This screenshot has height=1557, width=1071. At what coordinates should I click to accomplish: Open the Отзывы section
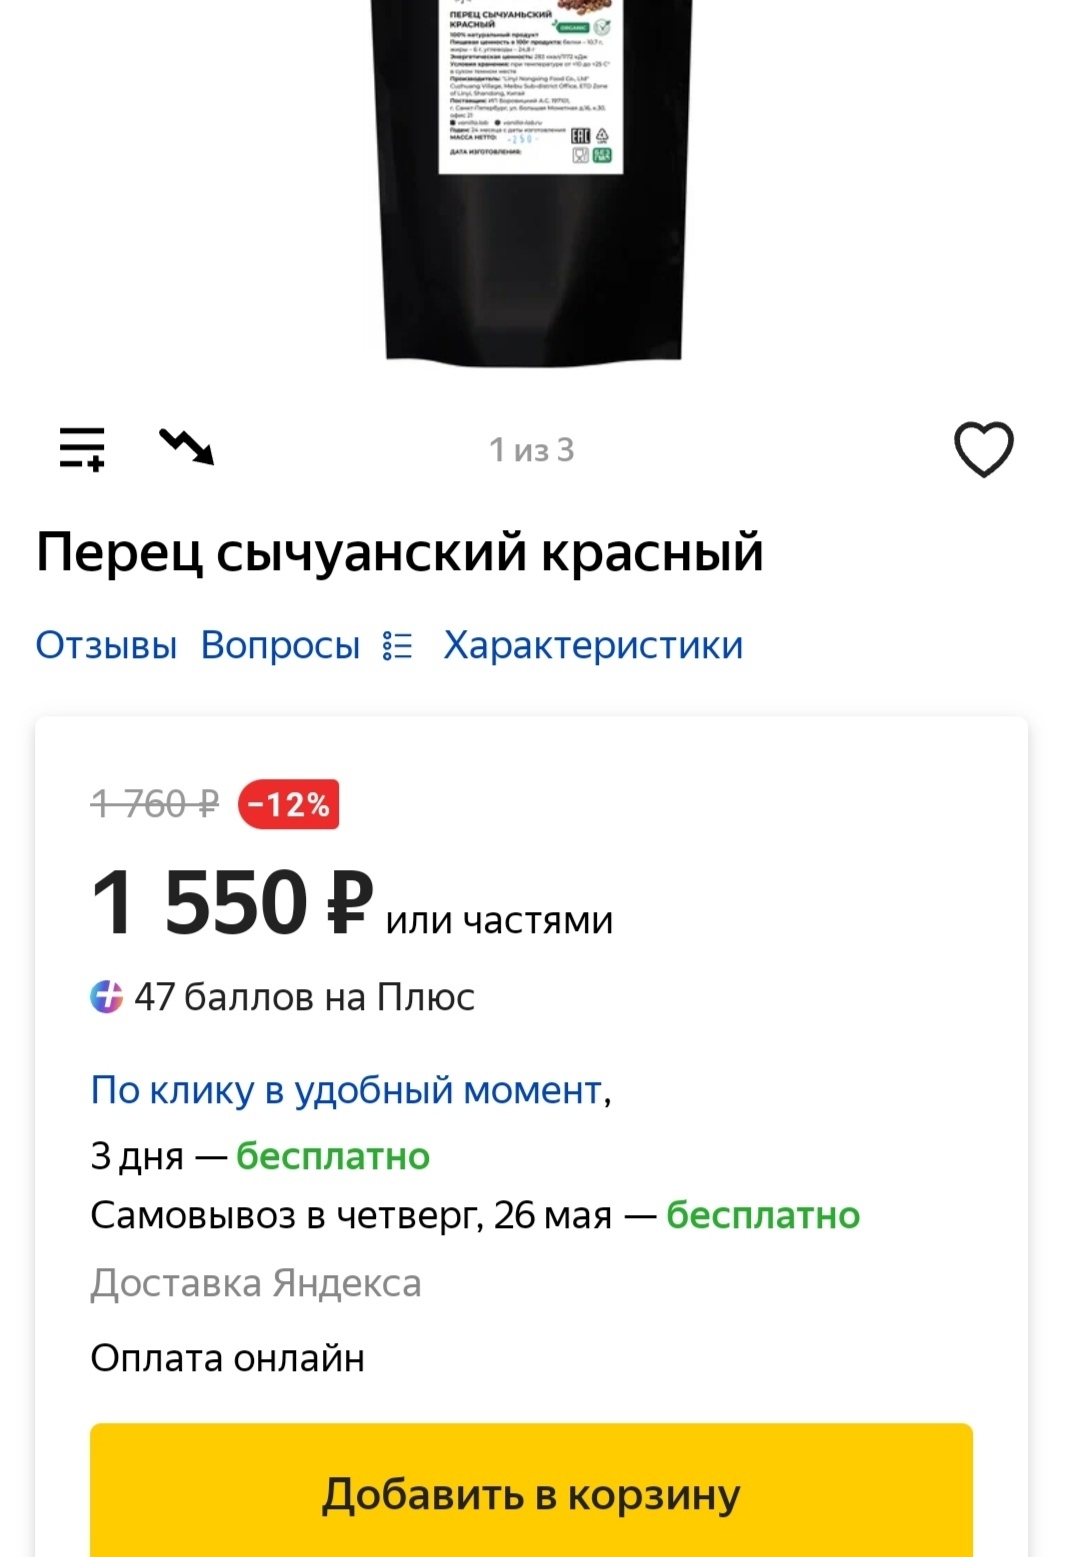106,646
